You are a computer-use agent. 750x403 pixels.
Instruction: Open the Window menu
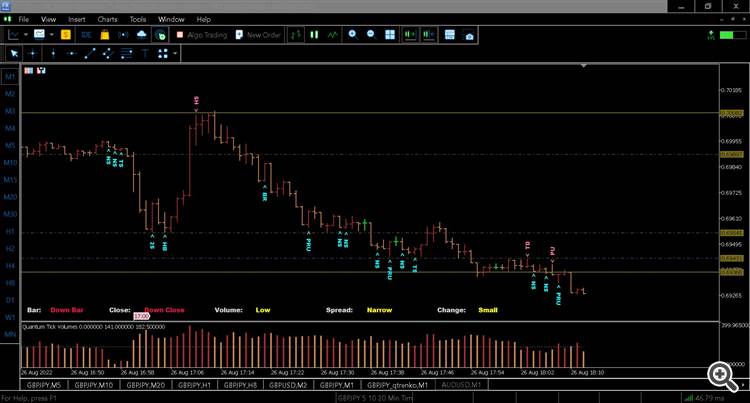coord(171,19)
